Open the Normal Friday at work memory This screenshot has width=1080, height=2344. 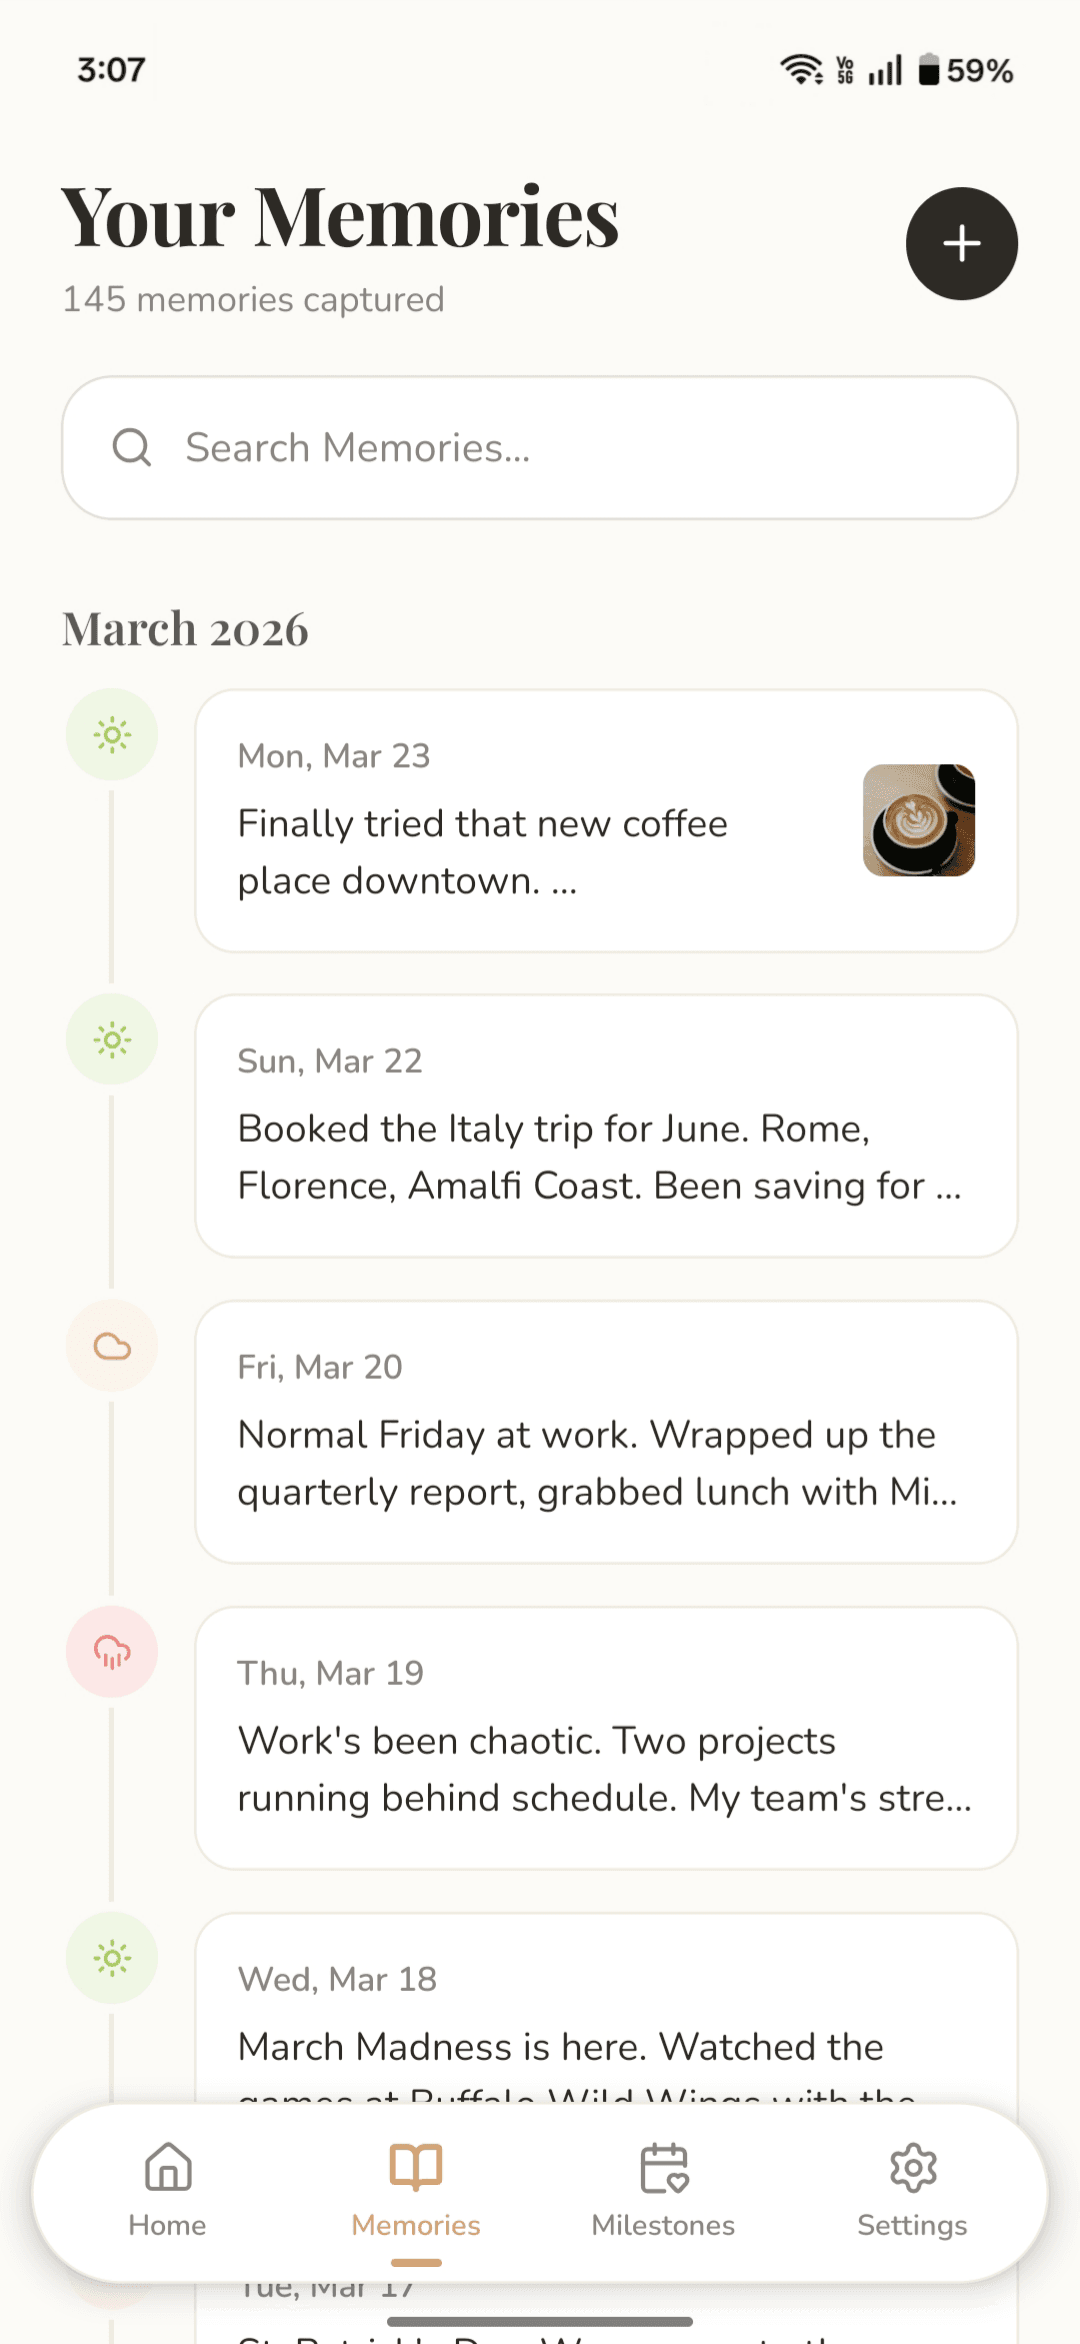click(x=606, y=1432)
